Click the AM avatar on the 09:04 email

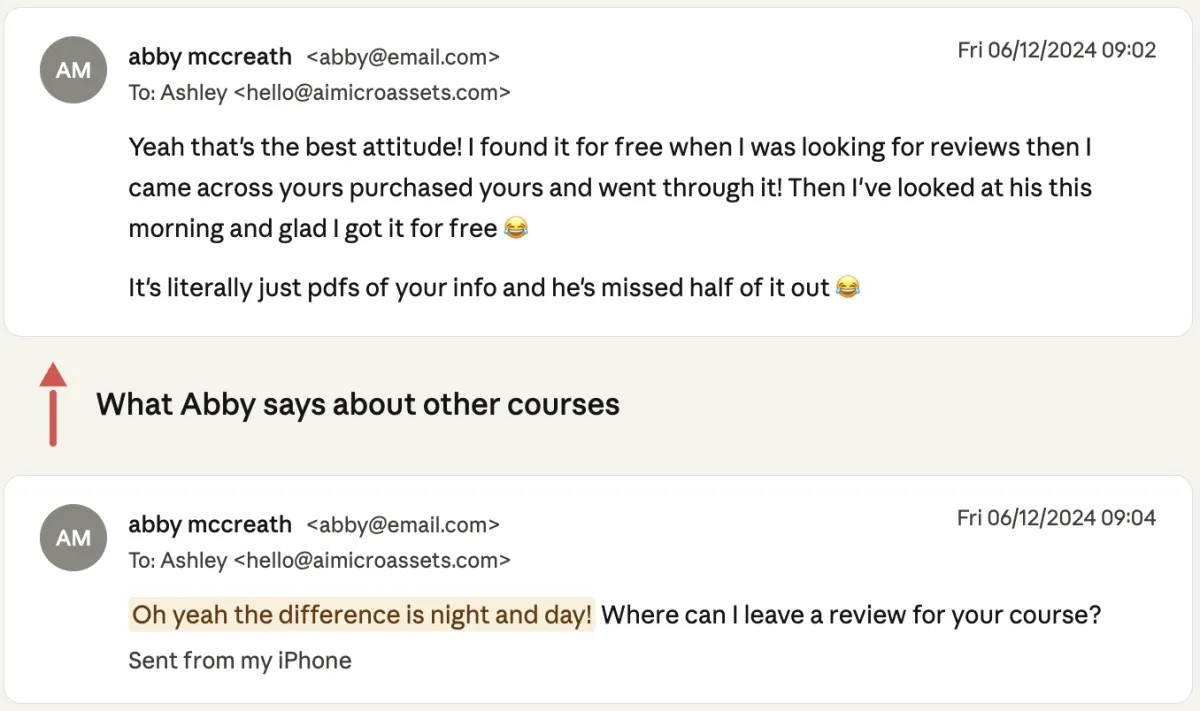[73, 538]
